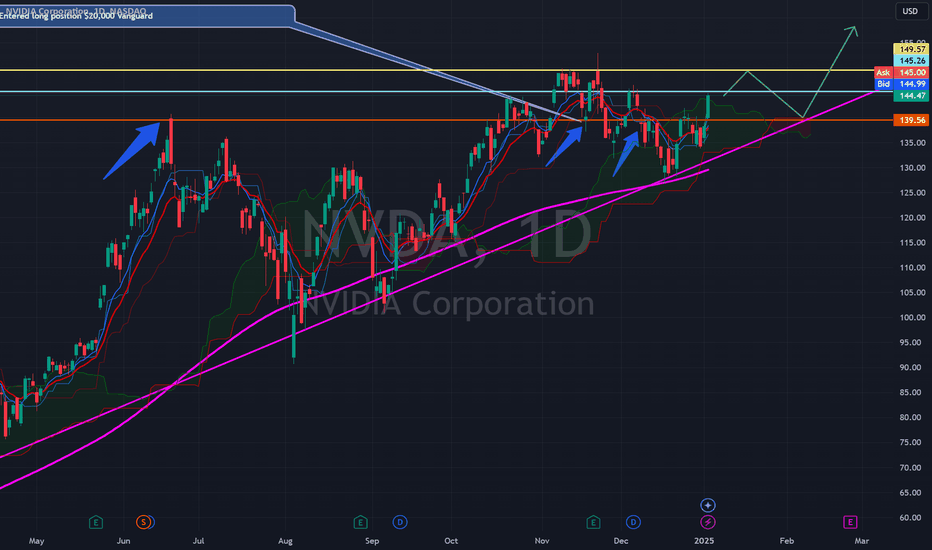The width and height of the screenshot is (932, 550).
Task: Select the yellow 149.57 price label
Action: [x=911, y=49]
